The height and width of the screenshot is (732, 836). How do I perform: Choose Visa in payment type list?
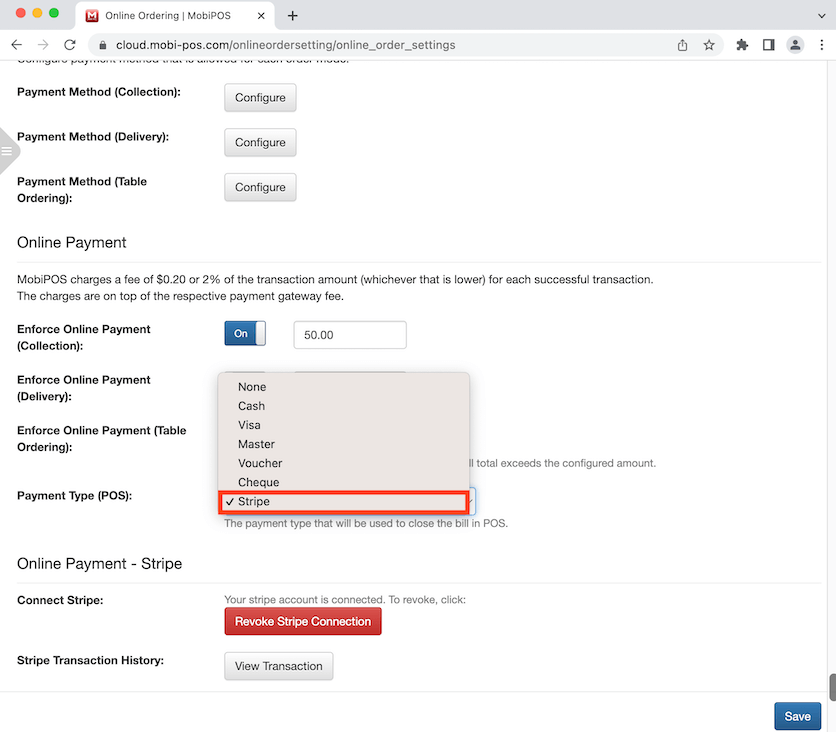[x=344, y=425]
